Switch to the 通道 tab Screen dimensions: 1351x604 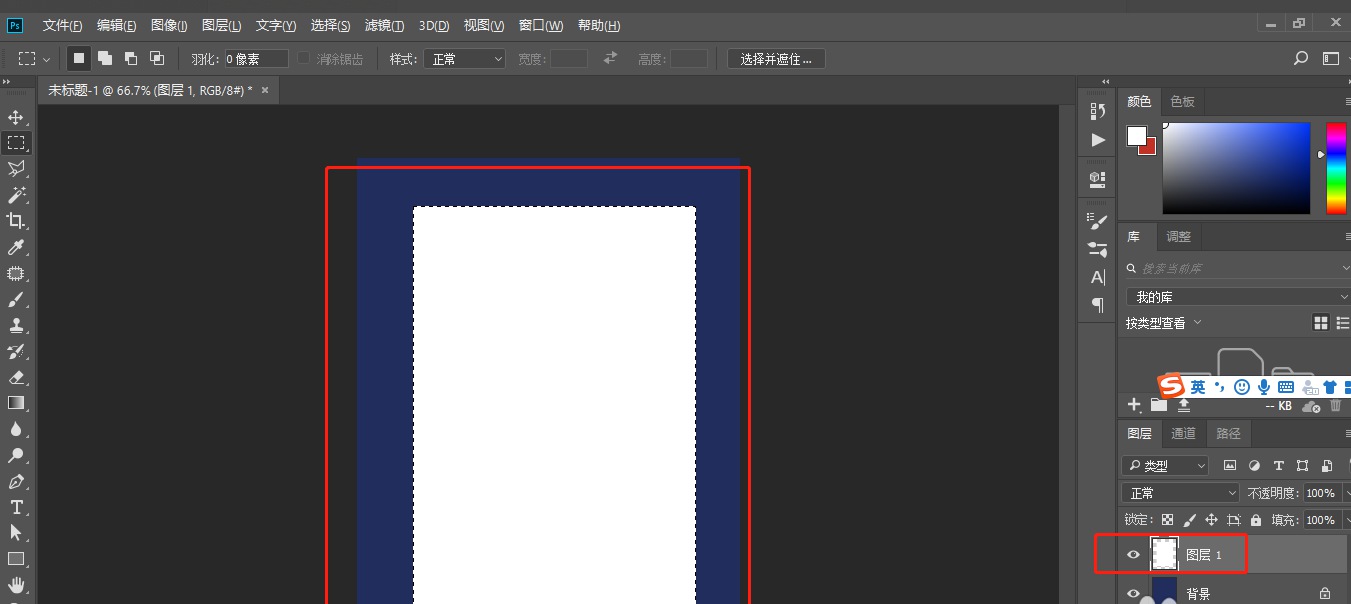(1183, 433)
